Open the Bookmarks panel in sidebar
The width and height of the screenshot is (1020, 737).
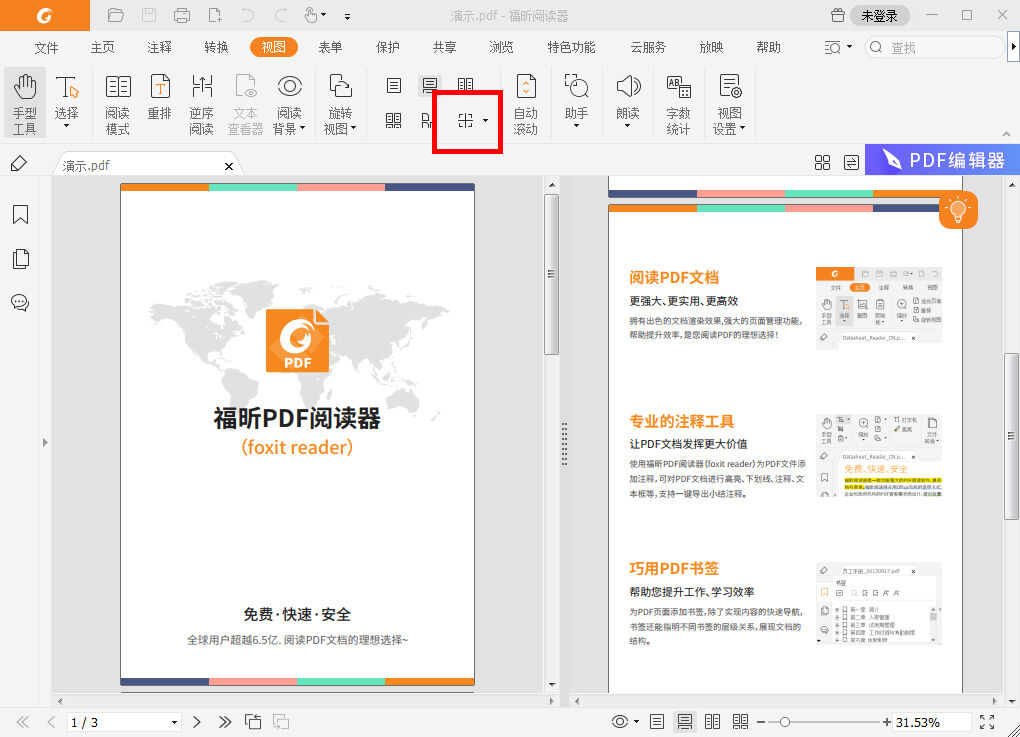pos(20,214)
